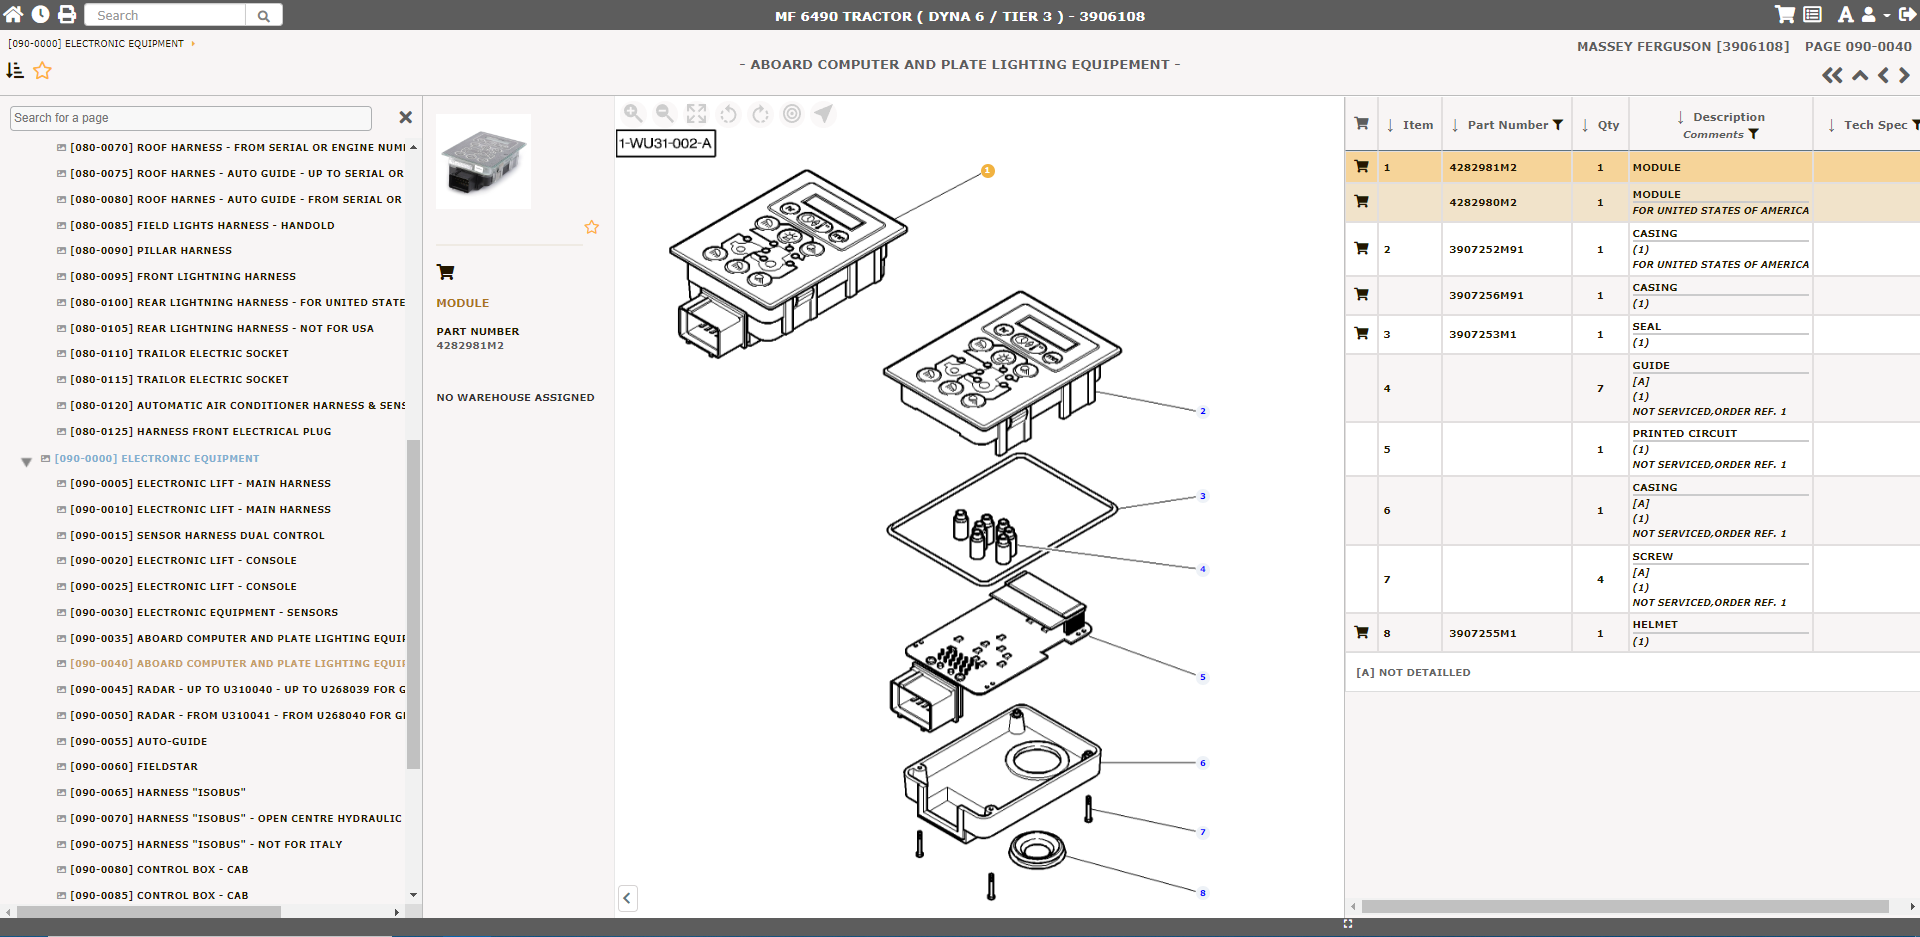This screenshot has height=937, width=1920.
Task: Open [090-0055] AUTO-GUIDE page
Action: tap(171, 742)
